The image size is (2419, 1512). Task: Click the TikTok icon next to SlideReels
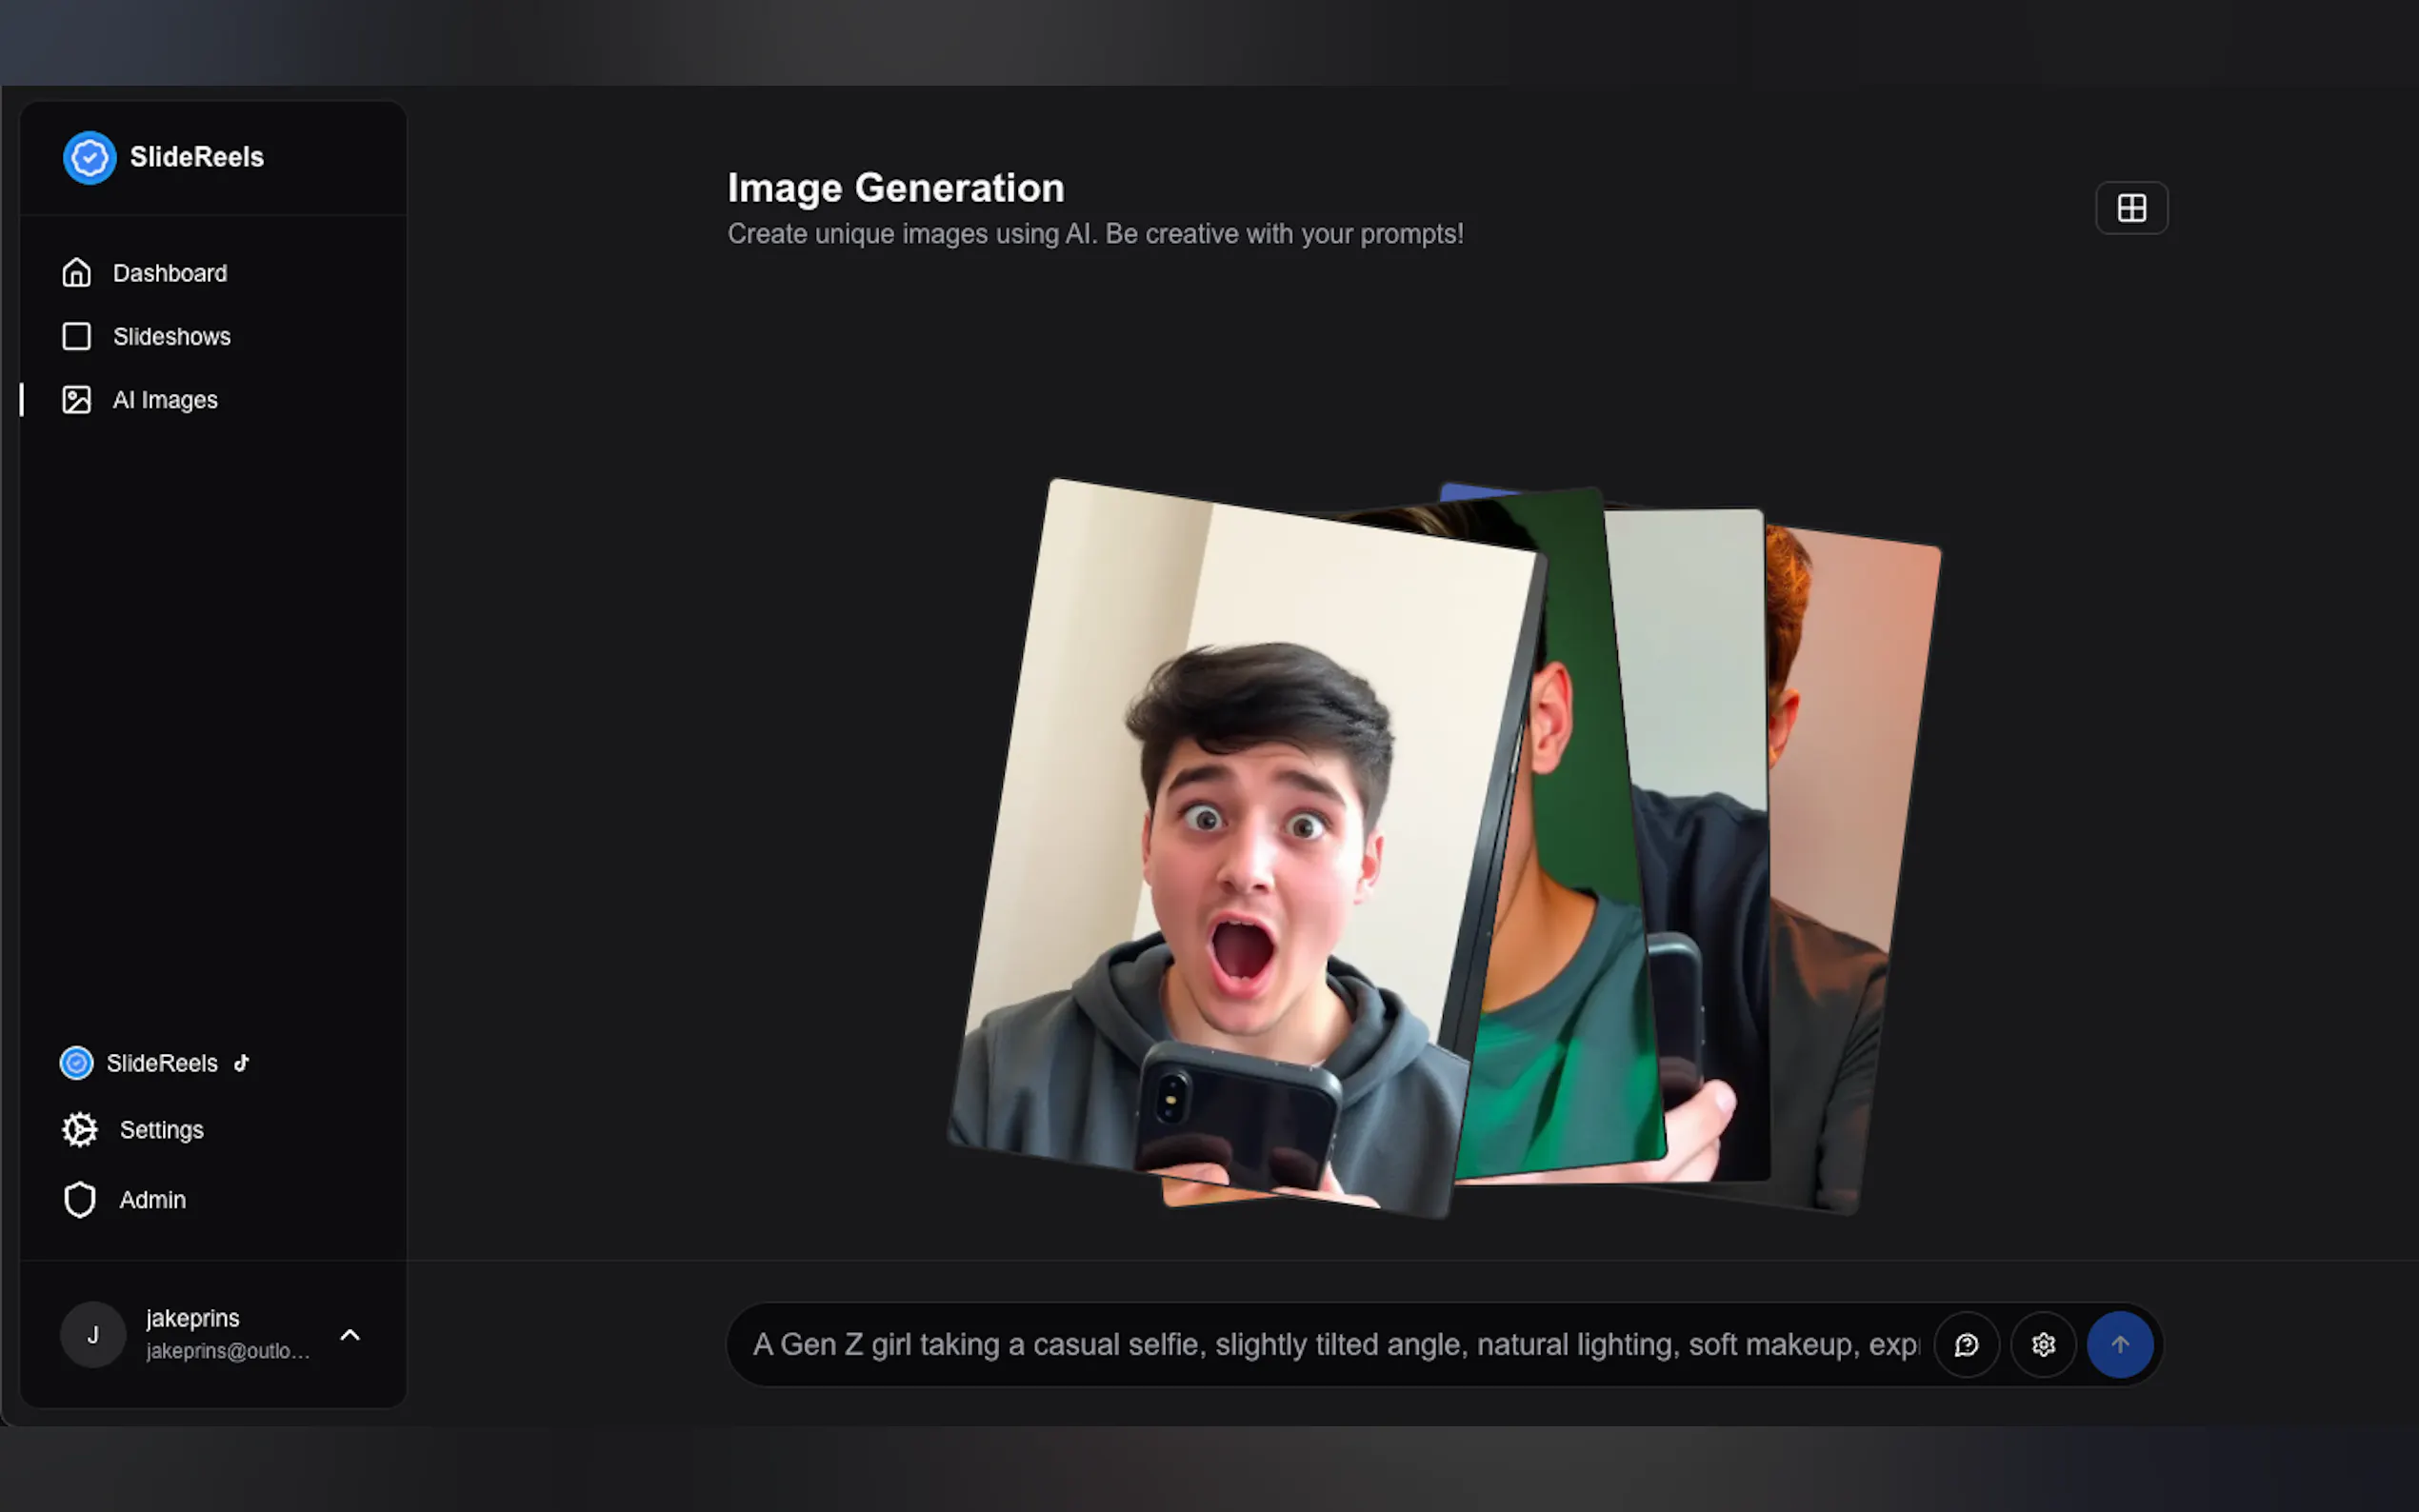point(241,1063)
